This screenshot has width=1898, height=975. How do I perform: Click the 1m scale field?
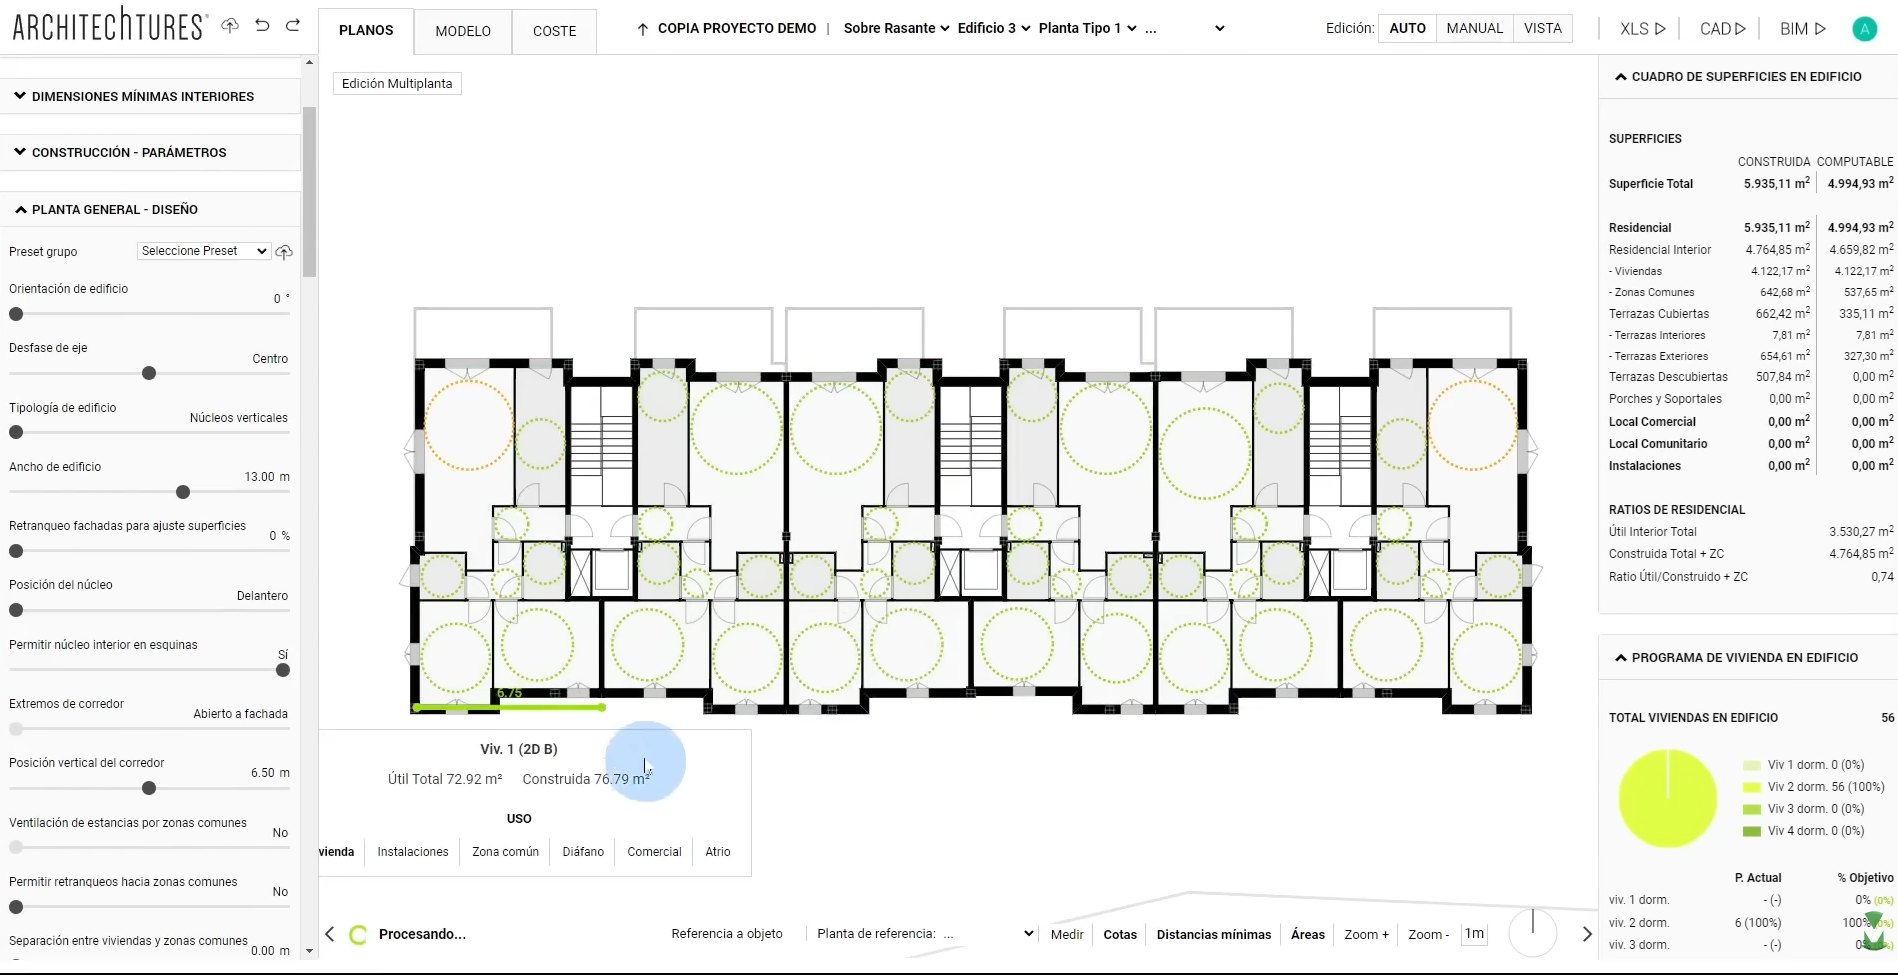point(1474,934)
